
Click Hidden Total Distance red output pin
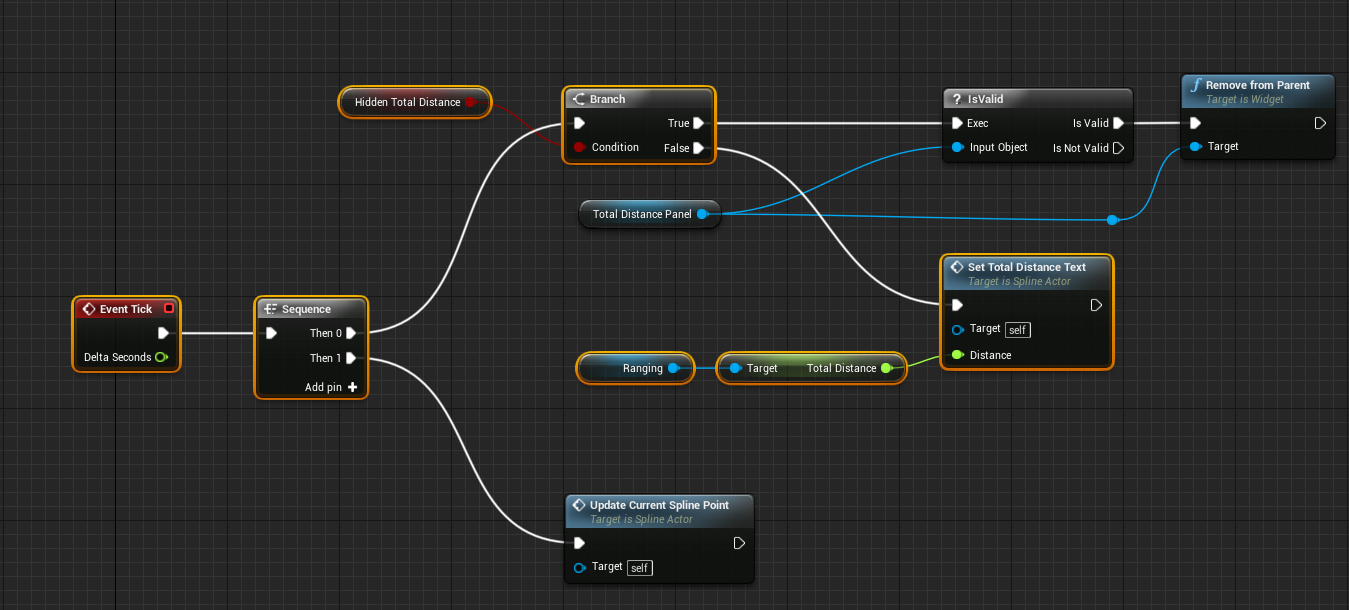point(470,102)
